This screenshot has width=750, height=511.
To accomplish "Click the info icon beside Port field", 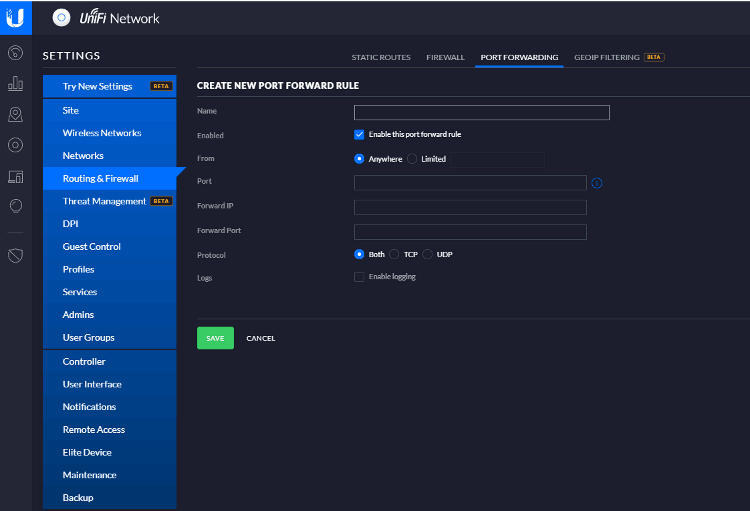I will pos(597,183).
